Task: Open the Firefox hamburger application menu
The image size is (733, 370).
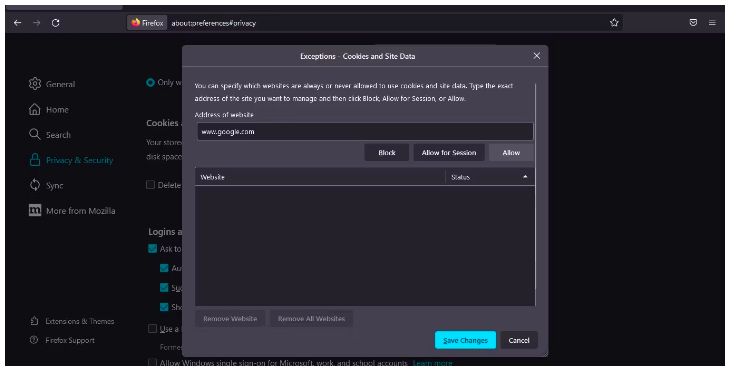Action: pyautogui.click(x=712, y=22)
